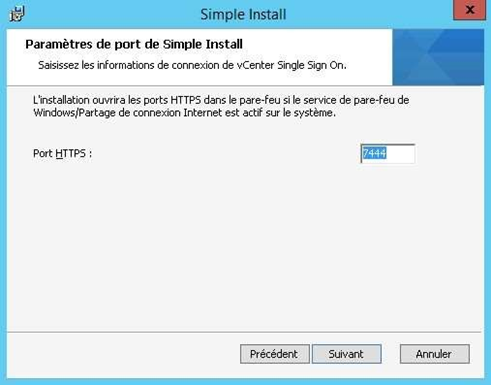The height and width of the screenshot is (385, 491).
Task: Click the vCenter Single Sign On text
Action: point(292,65)
